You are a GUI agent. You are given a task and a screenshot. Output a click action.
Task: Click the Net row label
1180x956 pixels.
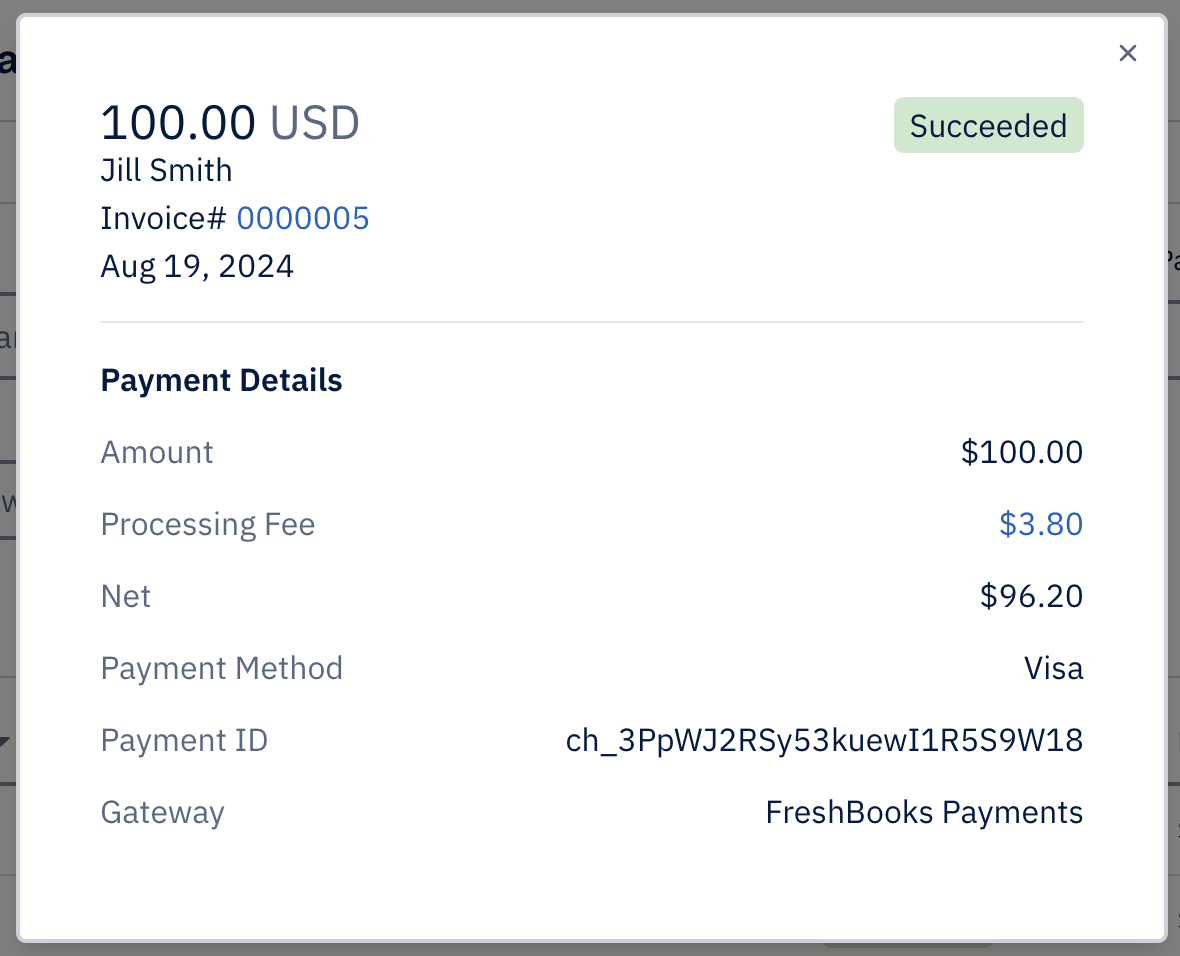tap(126, 596)
